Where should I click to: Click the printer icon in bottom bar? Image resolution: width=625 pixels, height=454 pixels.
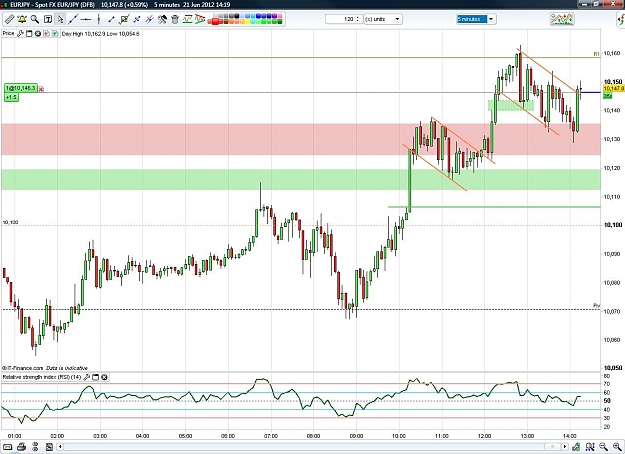pyautogui.click(x=22, y=447)
